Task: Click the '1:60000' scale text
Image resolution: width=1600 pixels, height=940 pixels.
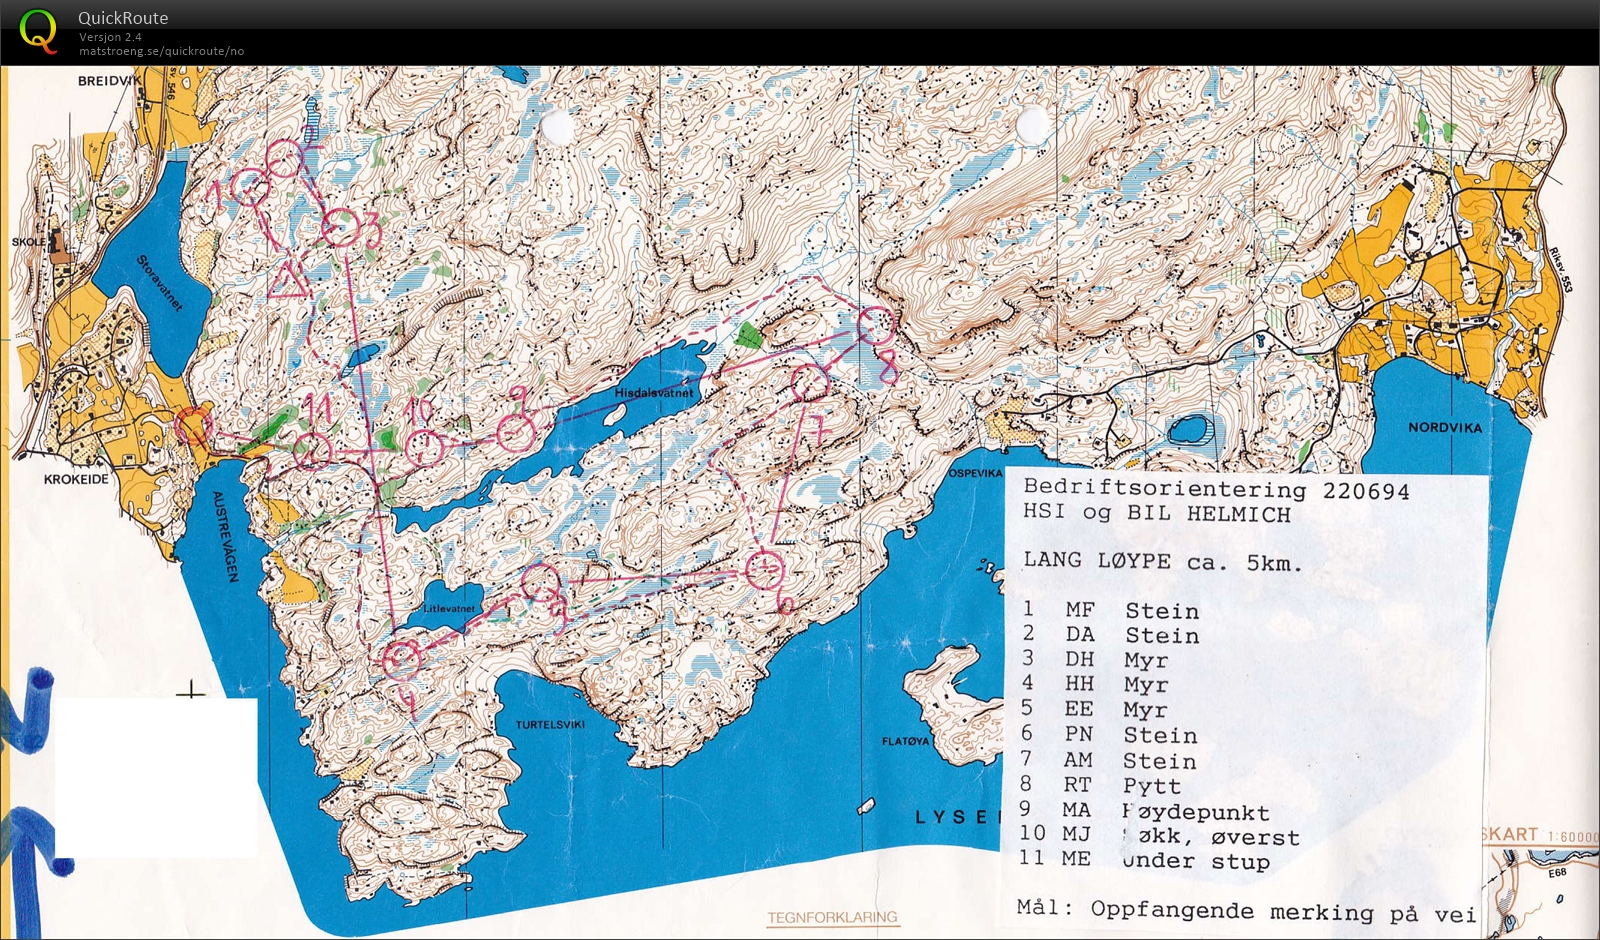Action: tap(1573, 837)
